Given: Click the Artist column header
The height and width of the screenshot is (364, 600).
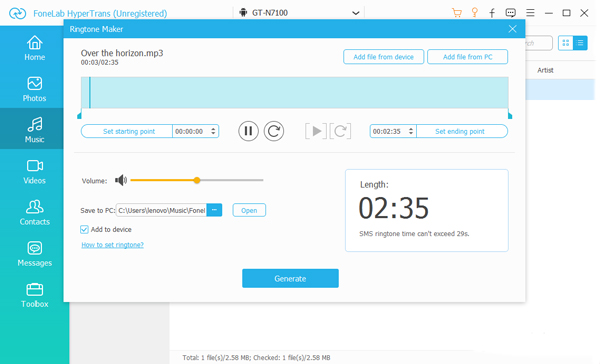Looking at the screenshot, I should (545, 70).
